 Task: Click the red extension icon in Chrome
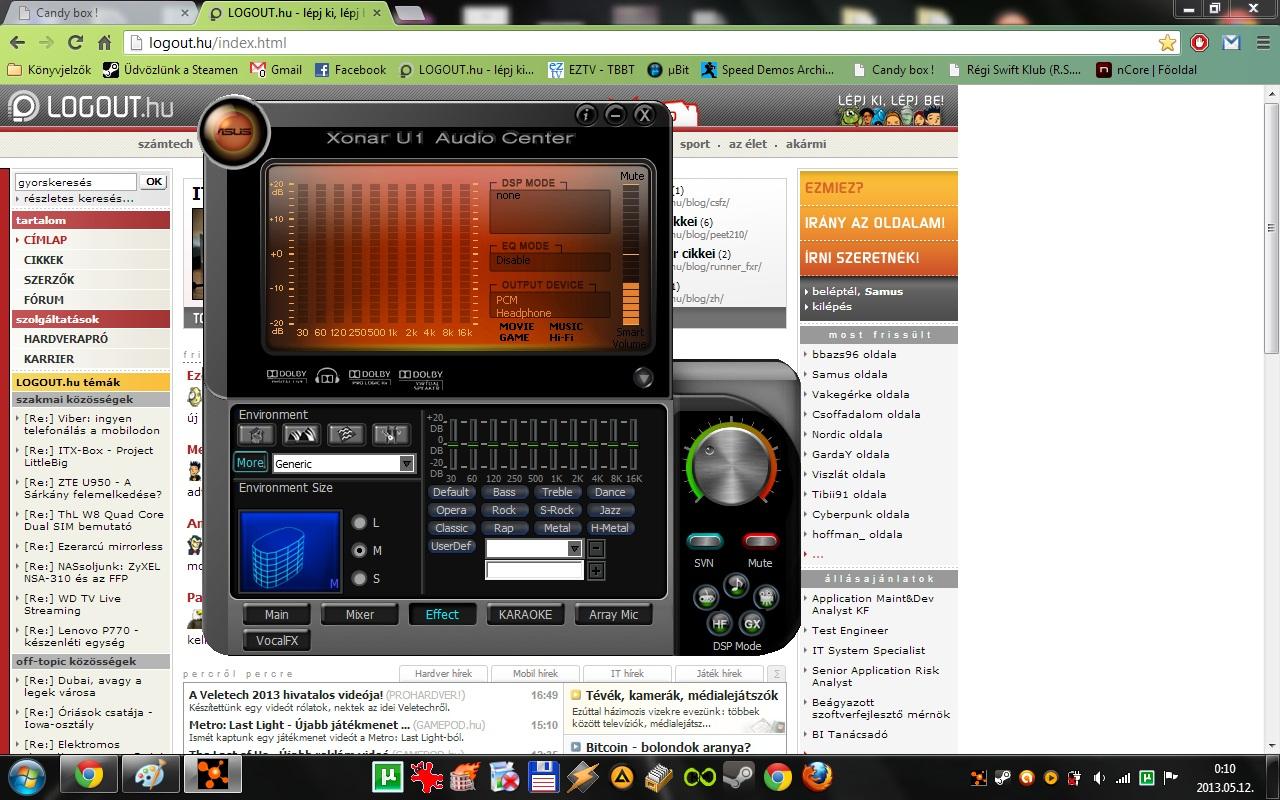pos(1200,43)
